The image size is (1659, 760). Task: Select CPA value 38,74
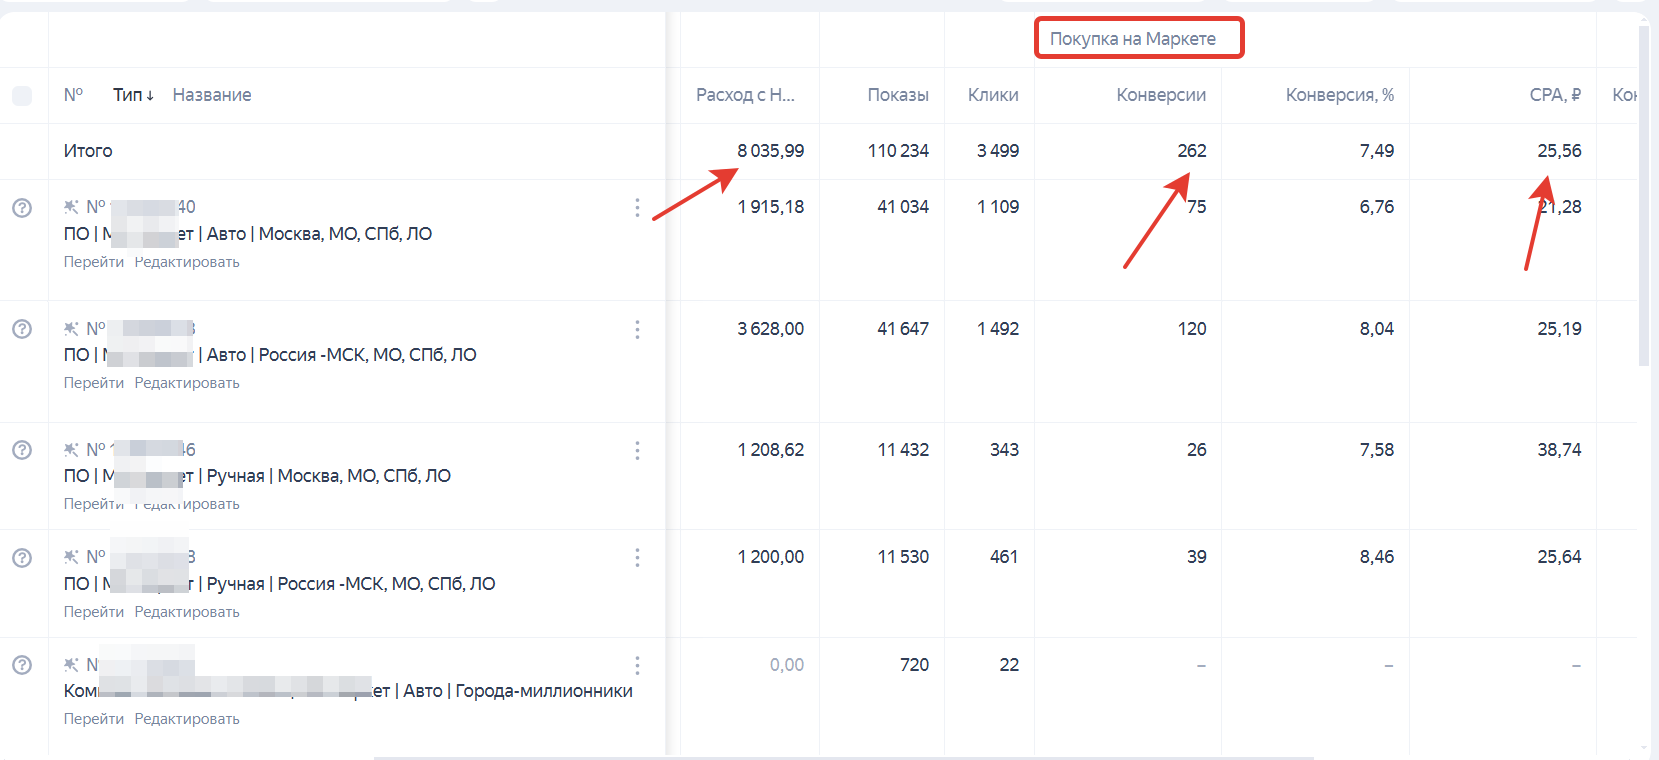1560,450
